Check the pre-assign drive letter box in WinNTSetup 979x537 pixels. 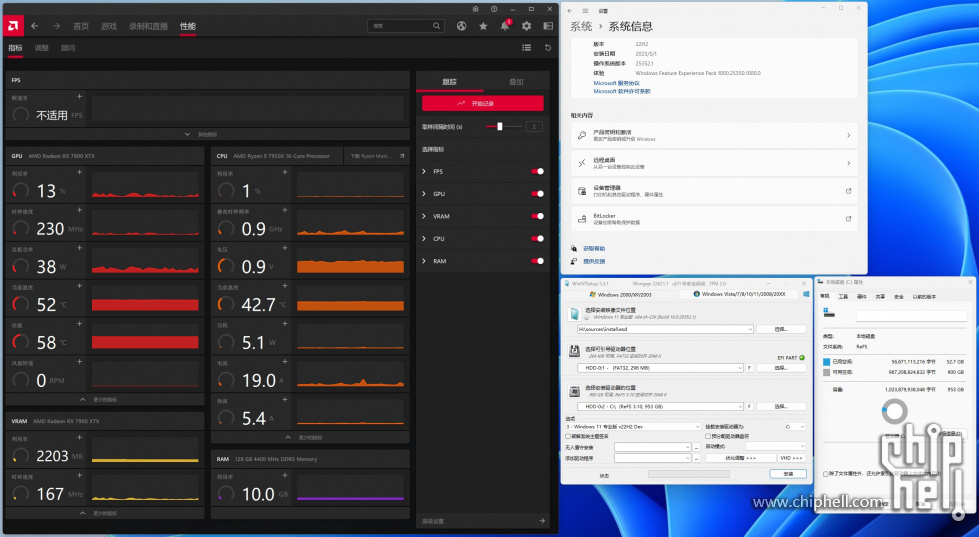(708, 436)
